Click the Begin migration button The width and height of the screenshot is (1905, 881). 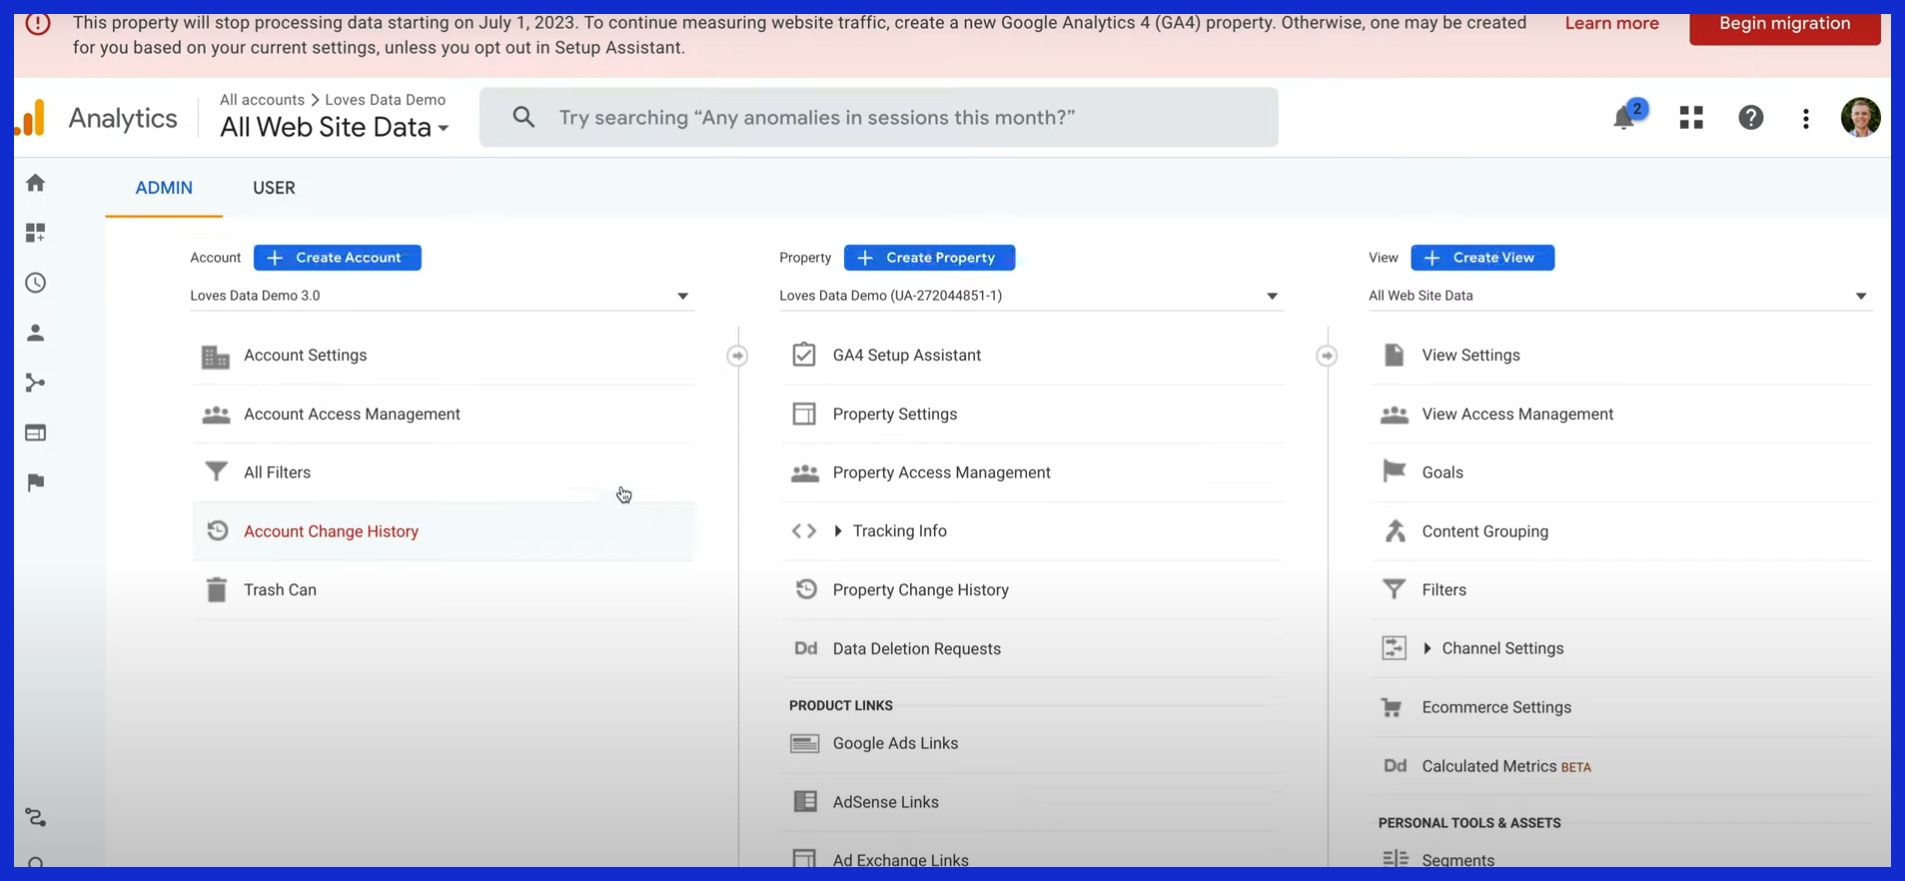coord(1784,24)
